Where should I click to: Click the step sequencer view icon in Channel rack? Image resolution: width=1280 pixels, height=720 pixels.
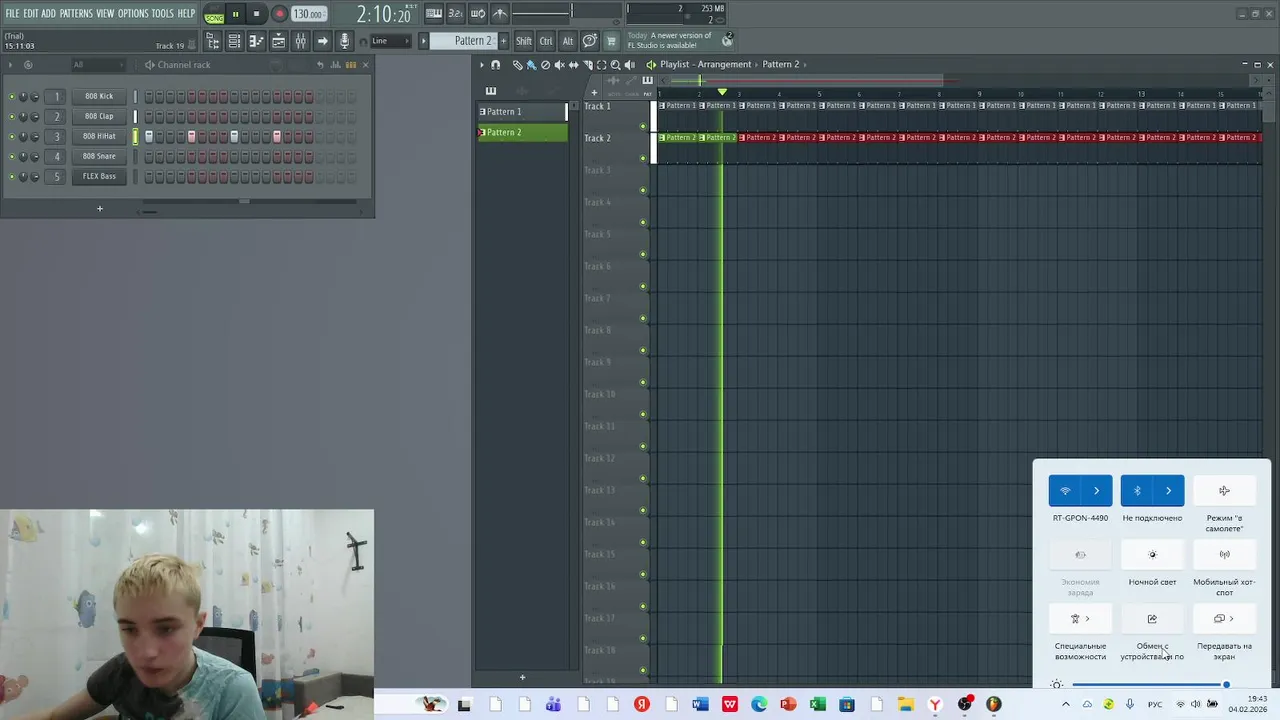tap(351, 65)
